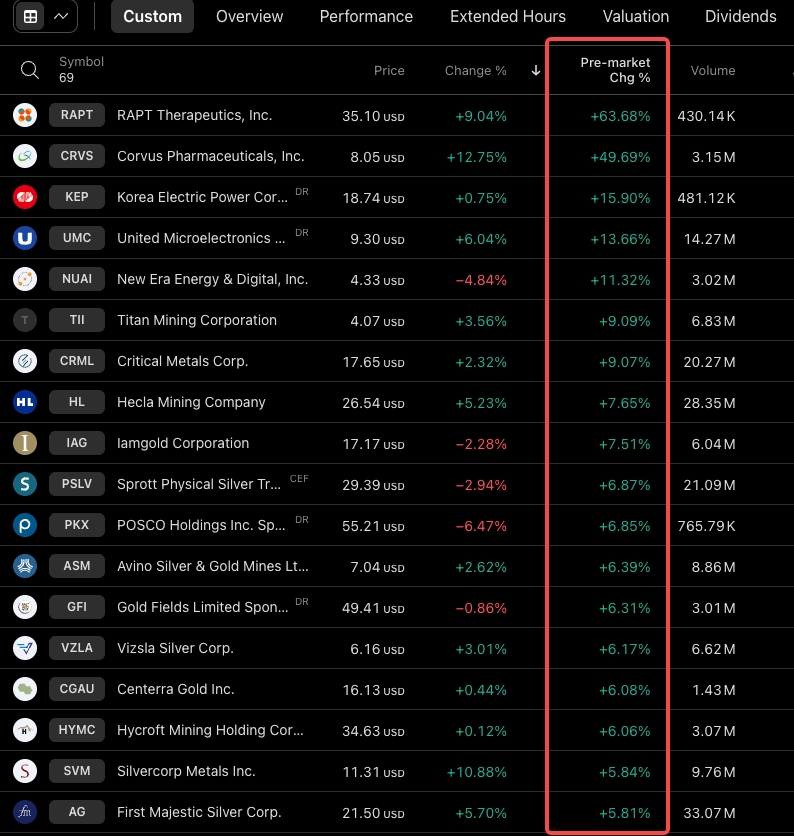Click the Critical Metals logo
The height and width of the screenshot is (836, 794).
(x=25, y=361)
